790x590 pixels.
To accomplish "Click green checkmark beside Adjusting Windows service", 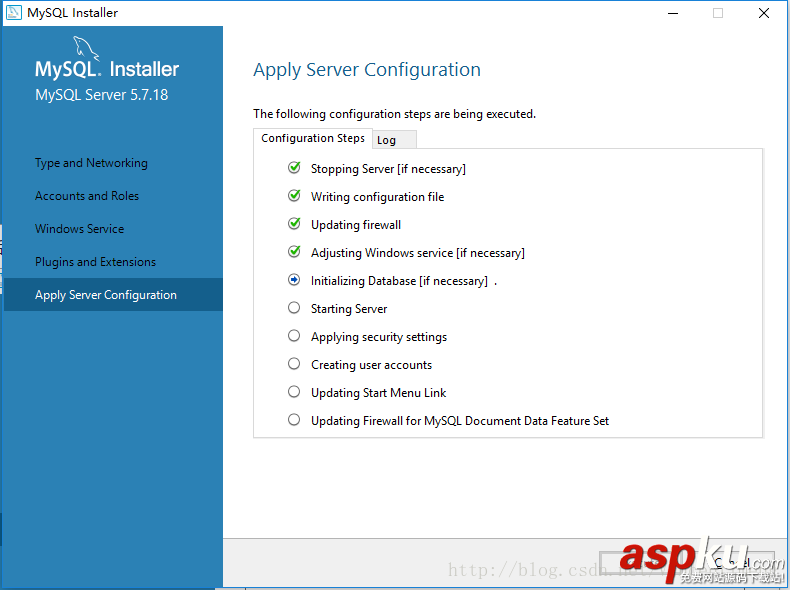I will coord(294,252).
